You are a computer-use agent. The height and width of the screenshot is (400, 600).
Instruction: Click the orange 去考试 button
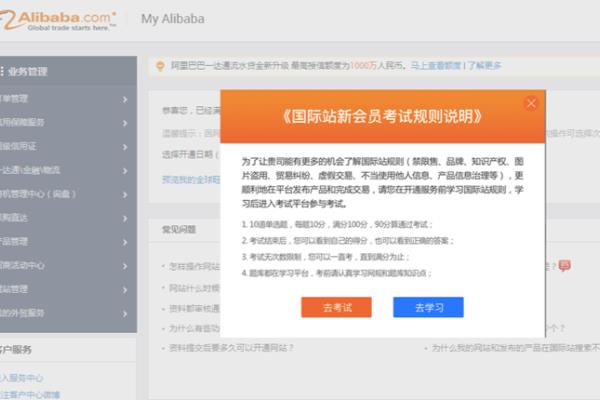pyautogui.click(x=336, y=307)
